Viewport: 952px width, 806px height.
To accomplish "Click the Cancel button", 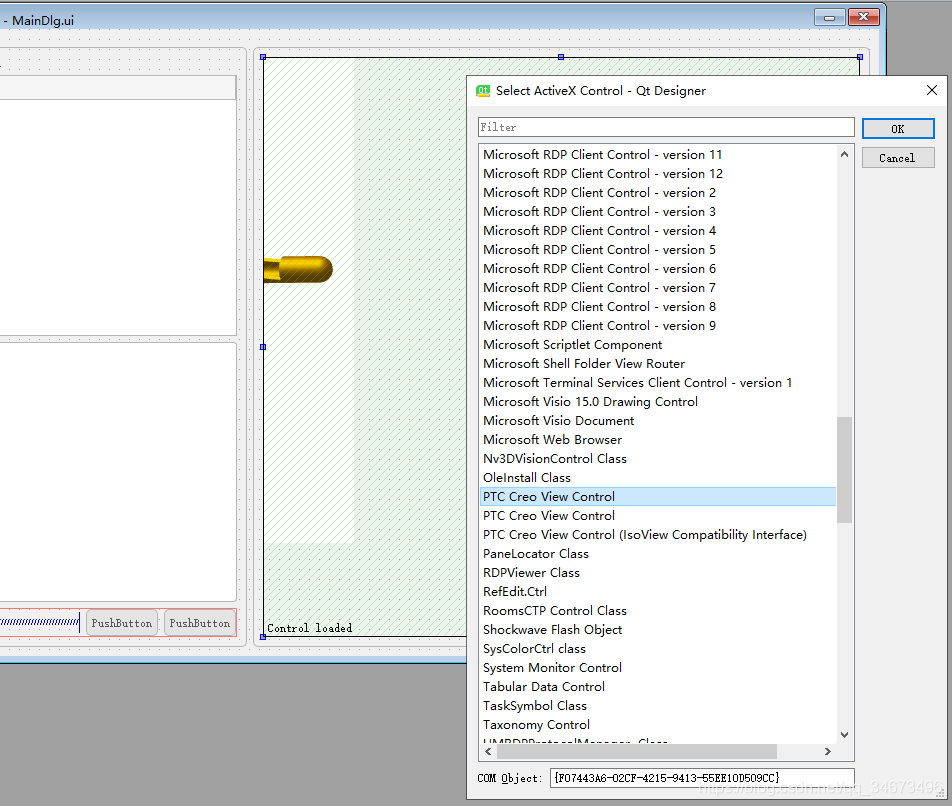I will click(897, 158).
